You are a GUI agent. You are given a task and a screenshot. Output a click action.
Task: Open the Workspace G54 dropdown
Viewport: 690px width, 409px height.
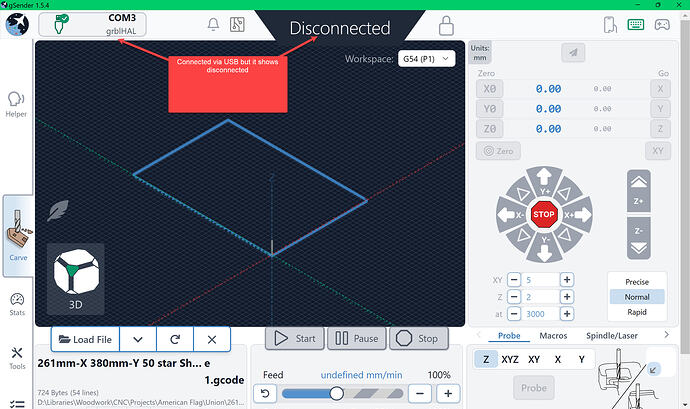click(427, 58)
